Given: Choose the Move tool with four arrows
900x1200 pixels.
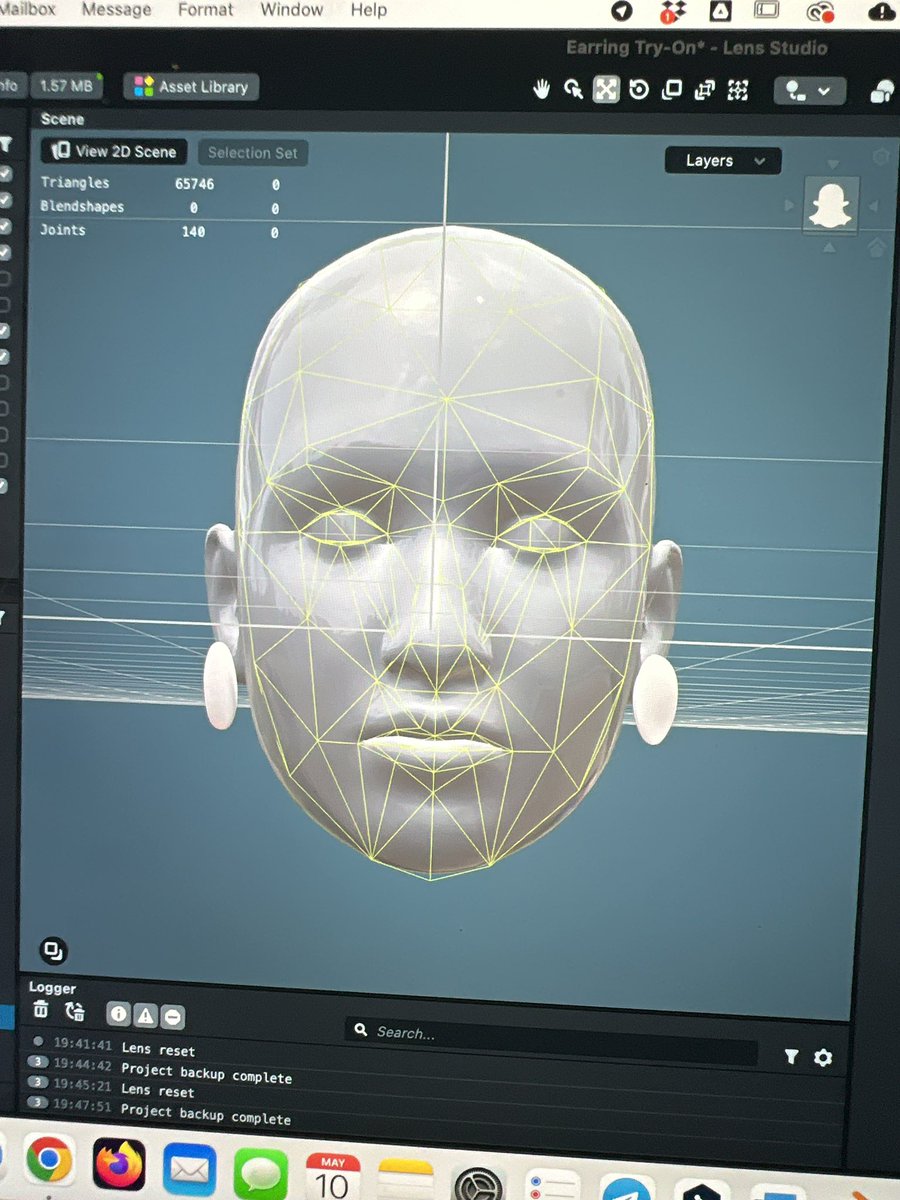Looking at the screenshot, I should pyautogui.click(x=606, y=89).
